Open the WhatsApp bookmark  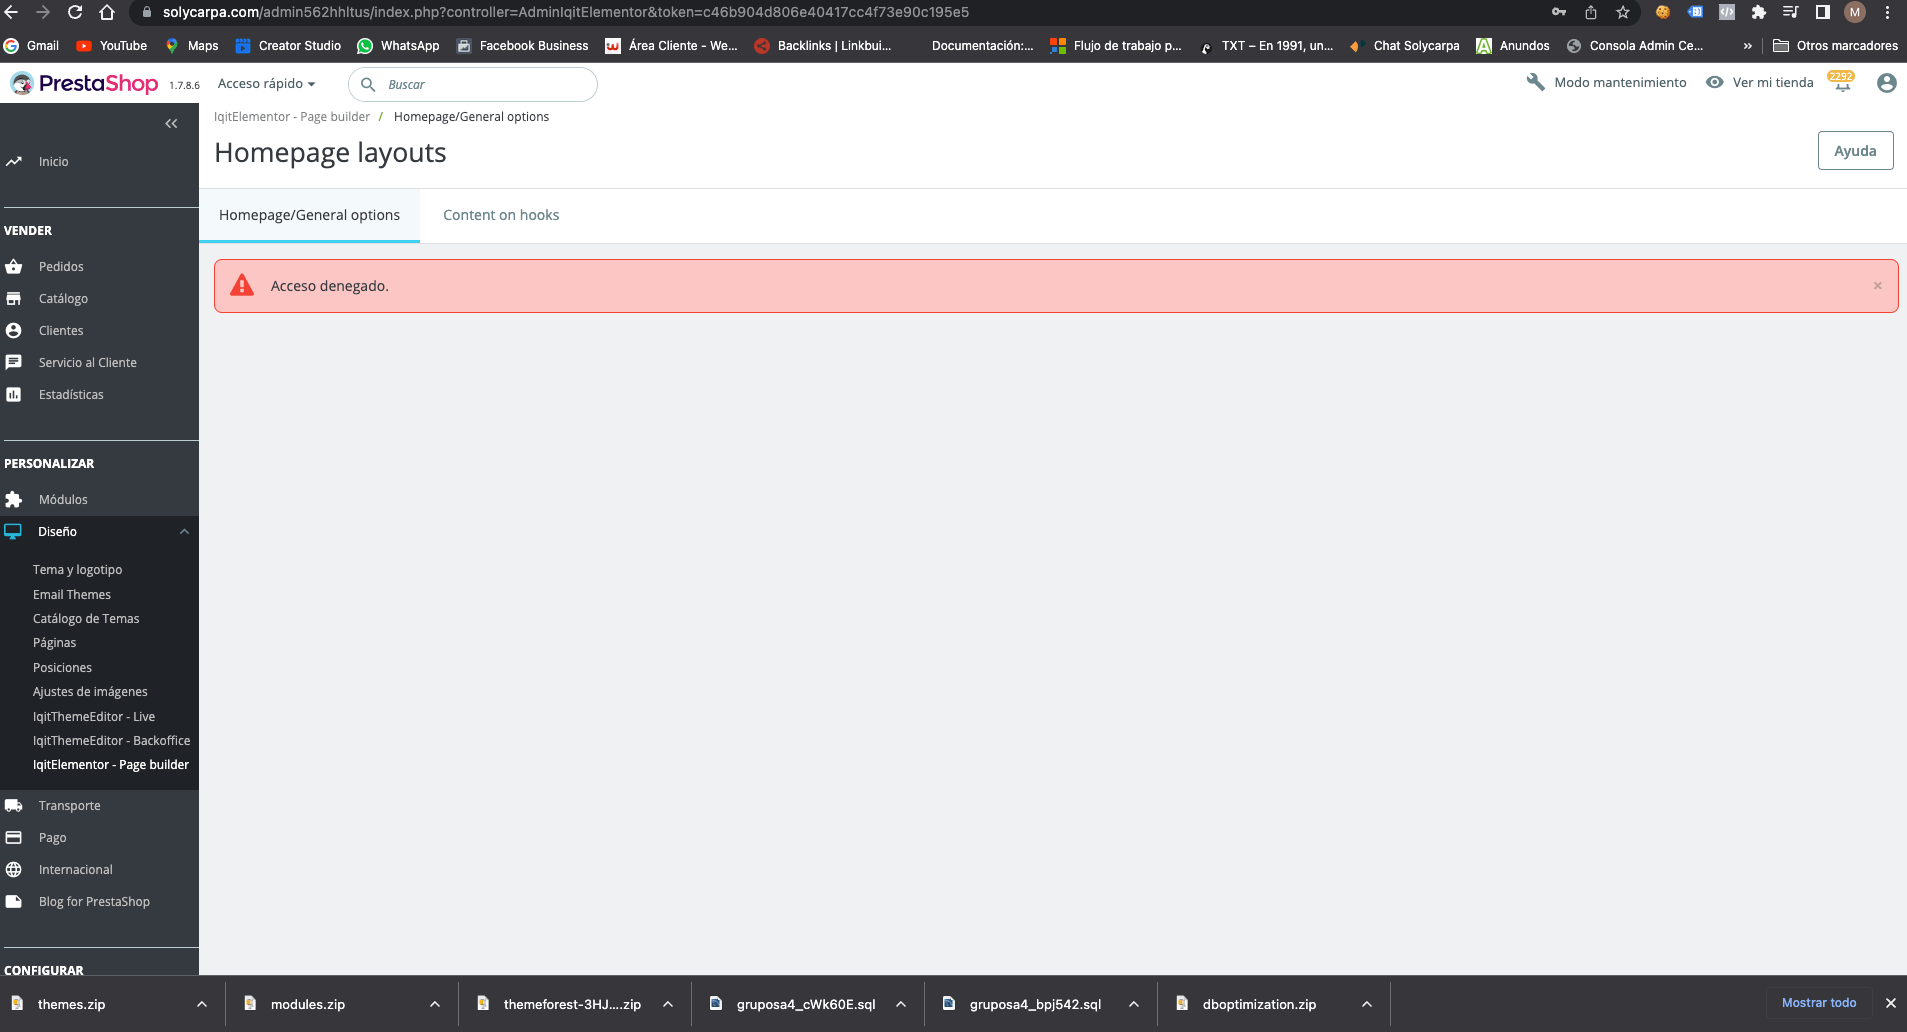398,45
